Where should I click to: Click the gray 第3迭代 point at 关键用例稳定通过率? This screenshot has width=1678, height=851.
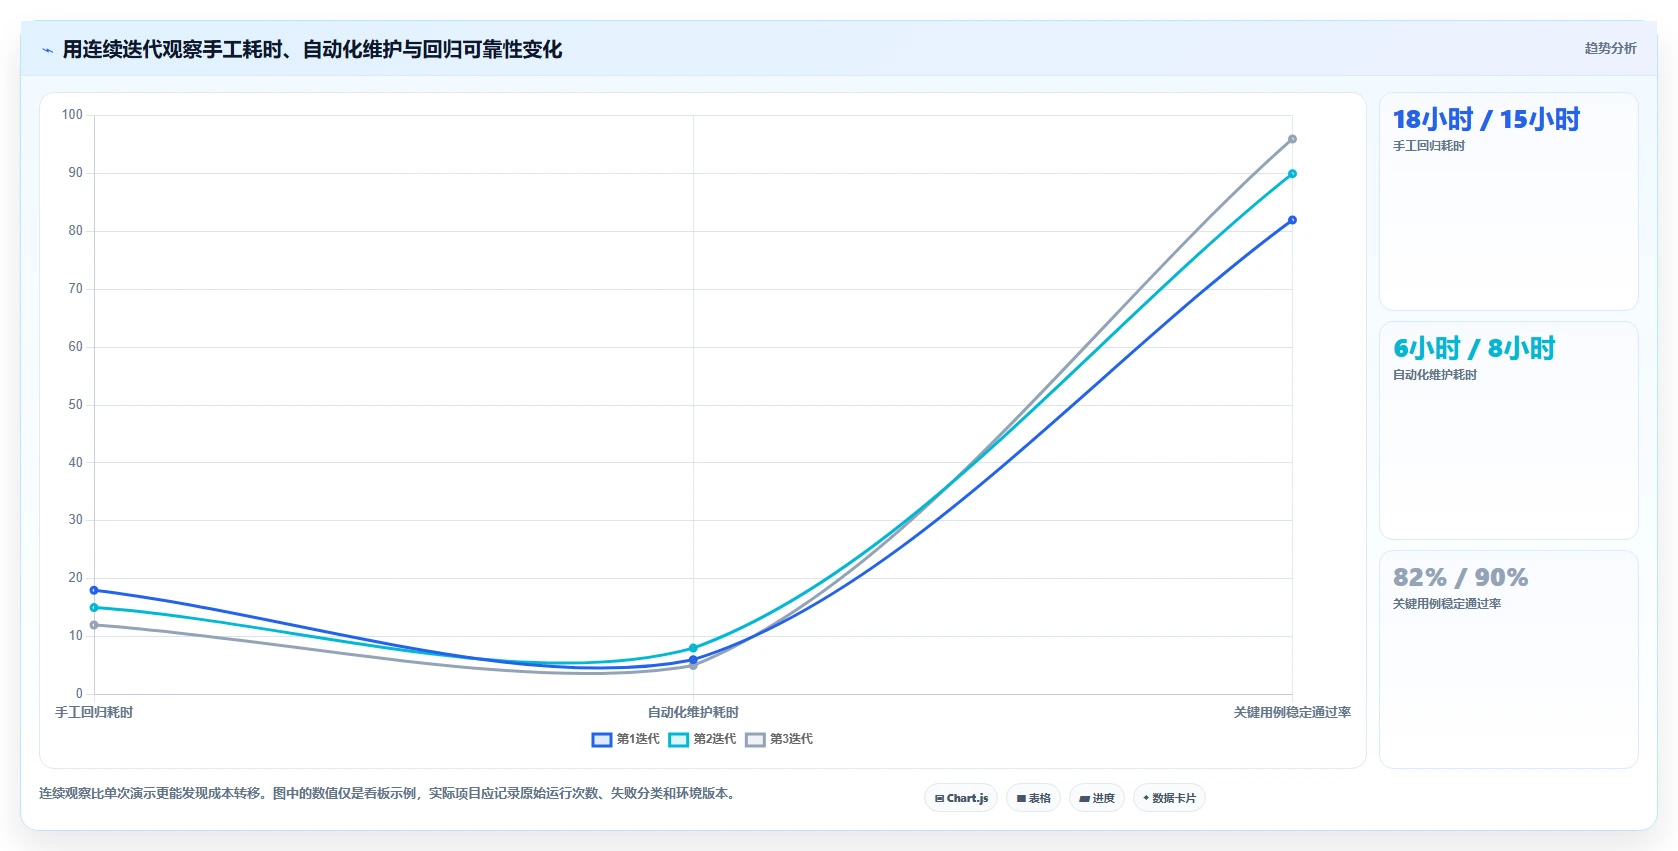tap(1292, 139)
